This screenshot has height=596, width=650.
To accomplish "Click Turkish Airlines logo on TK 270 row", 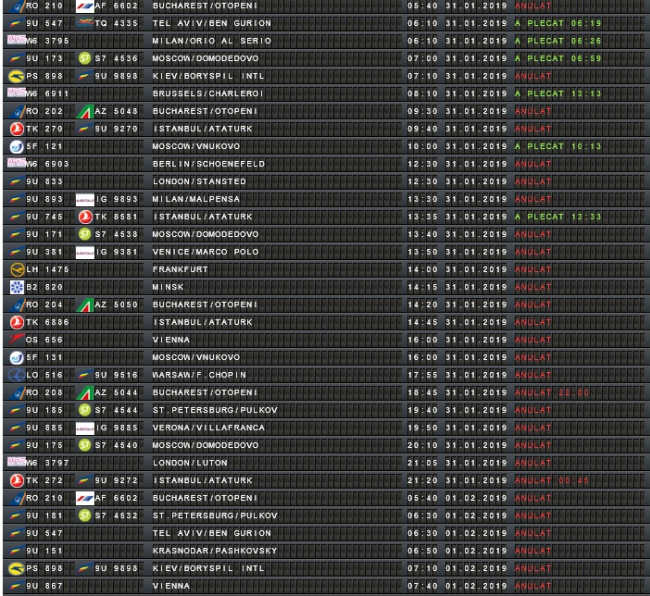I will coord(17,129).
